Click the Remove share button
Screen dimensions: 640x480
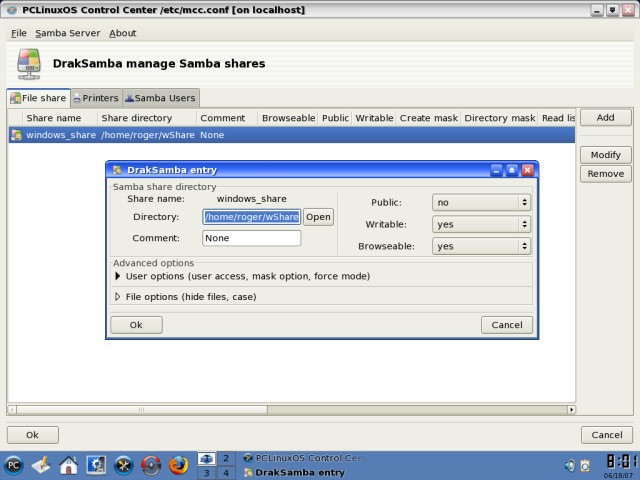[x=605, y=174]
